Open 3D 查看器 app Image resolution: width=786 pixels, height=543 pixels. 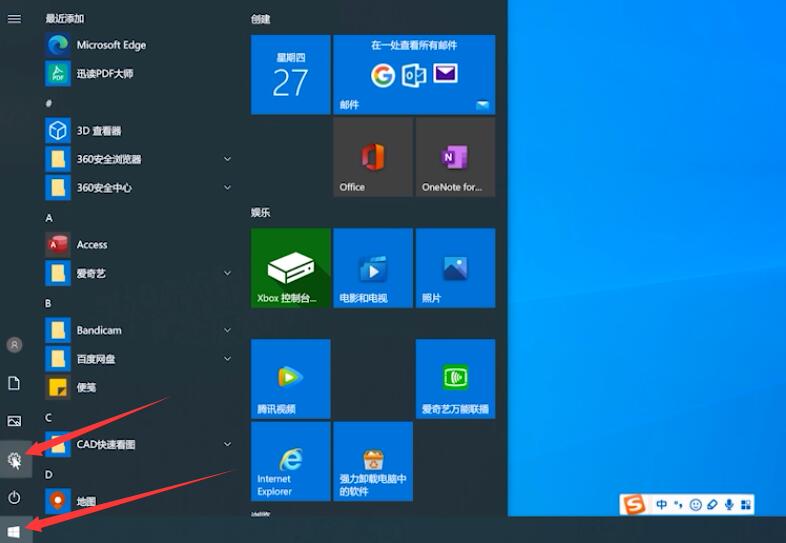click(x=138, y=131)
